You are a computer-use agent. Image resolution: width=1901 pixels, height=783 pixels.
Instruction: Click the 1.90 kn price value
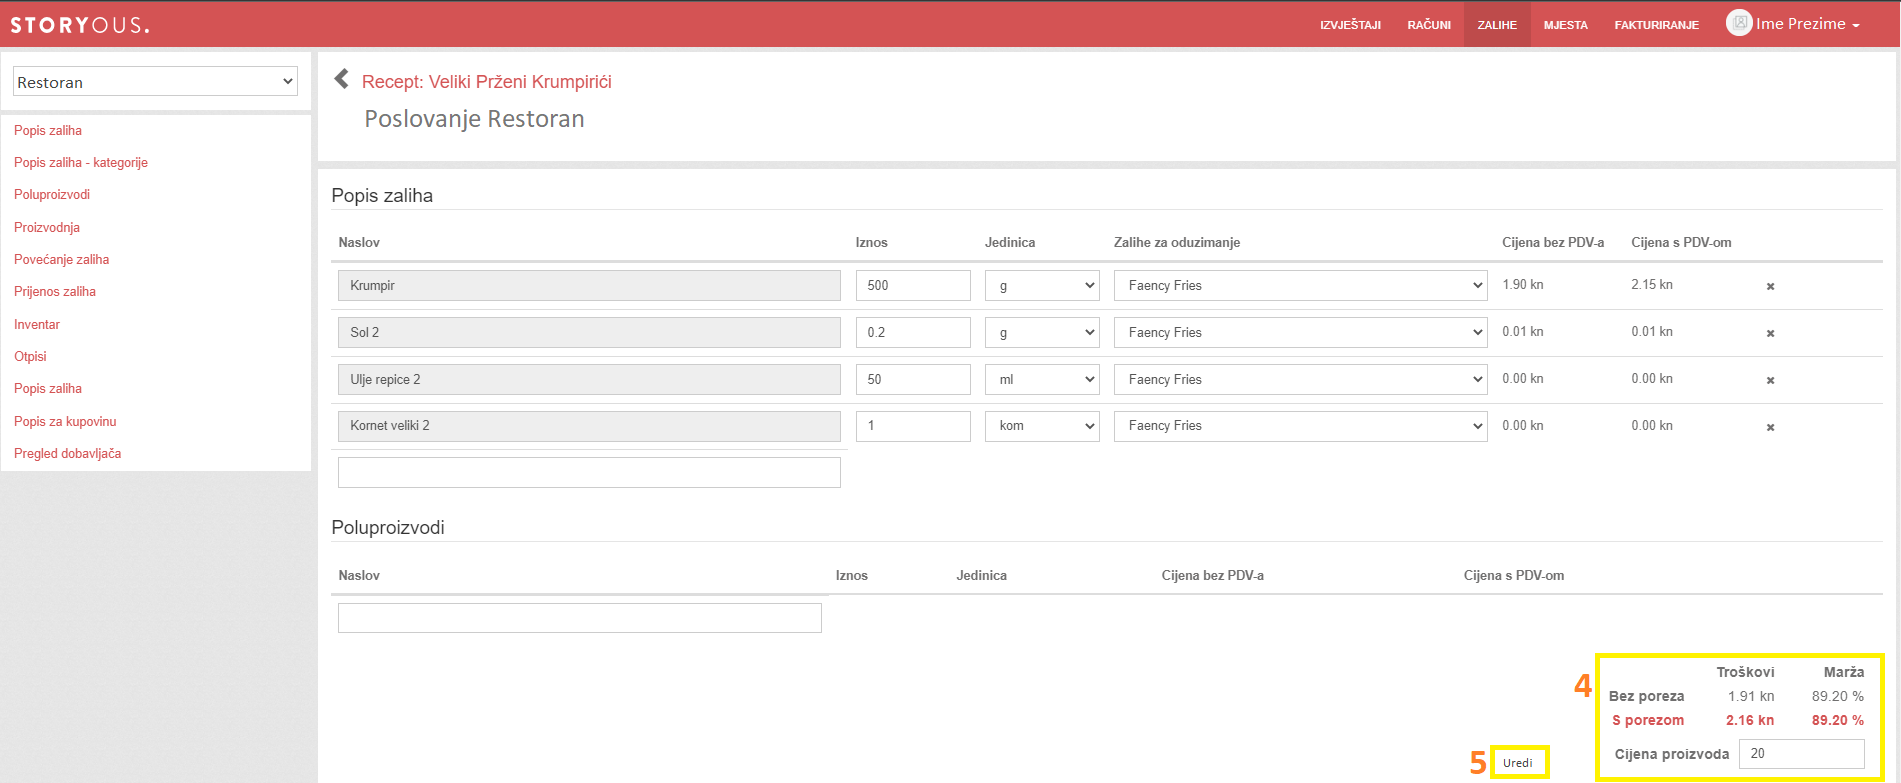pos(1522,285)
